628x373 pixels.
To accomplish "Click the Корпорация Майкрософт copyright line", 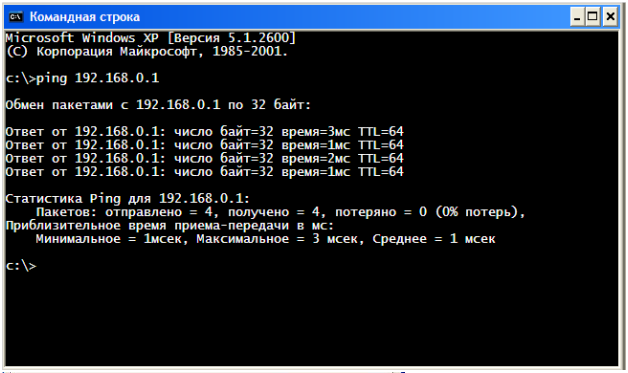I will [x=147, y=51].
